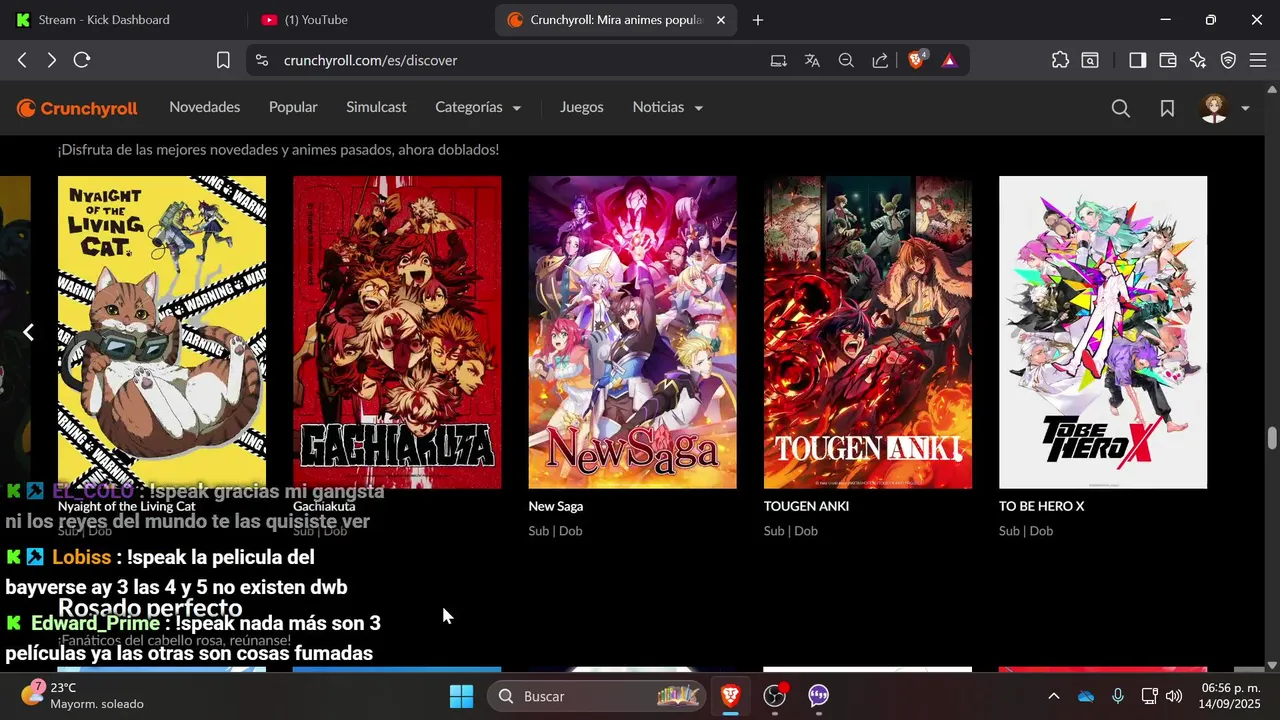Click the page vertical scrollbar thumb

[1272, 438]
